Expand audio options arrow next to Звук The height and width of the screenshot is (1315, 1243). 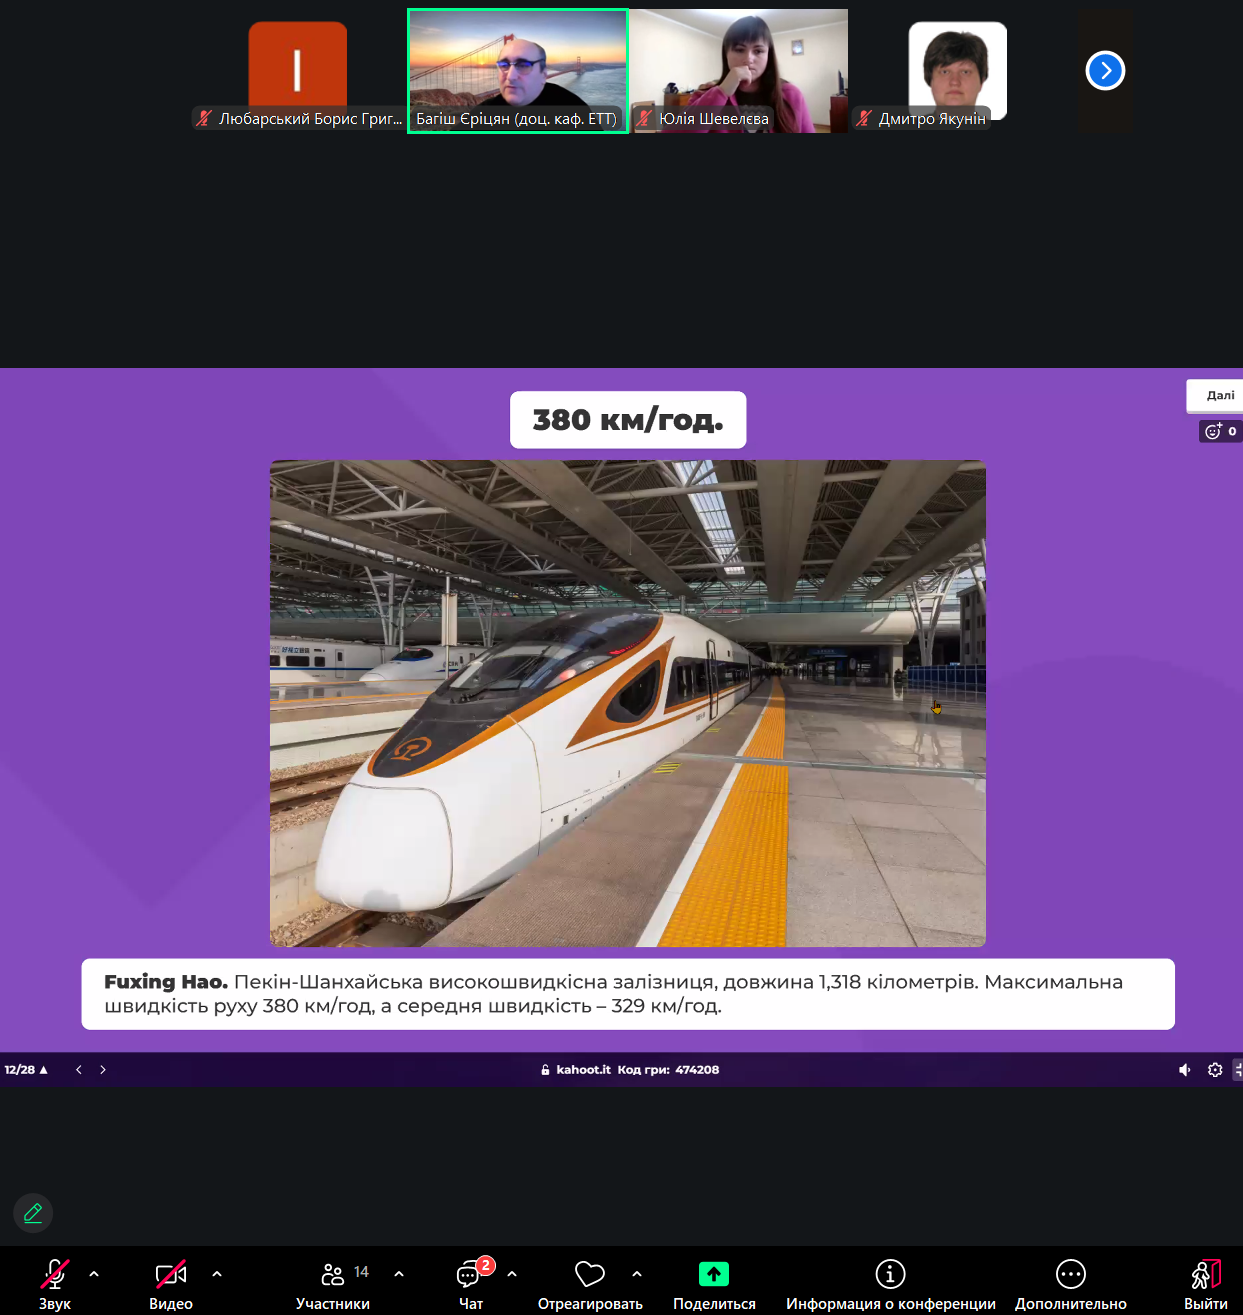pyautogui.click(x=94, y=1274)
